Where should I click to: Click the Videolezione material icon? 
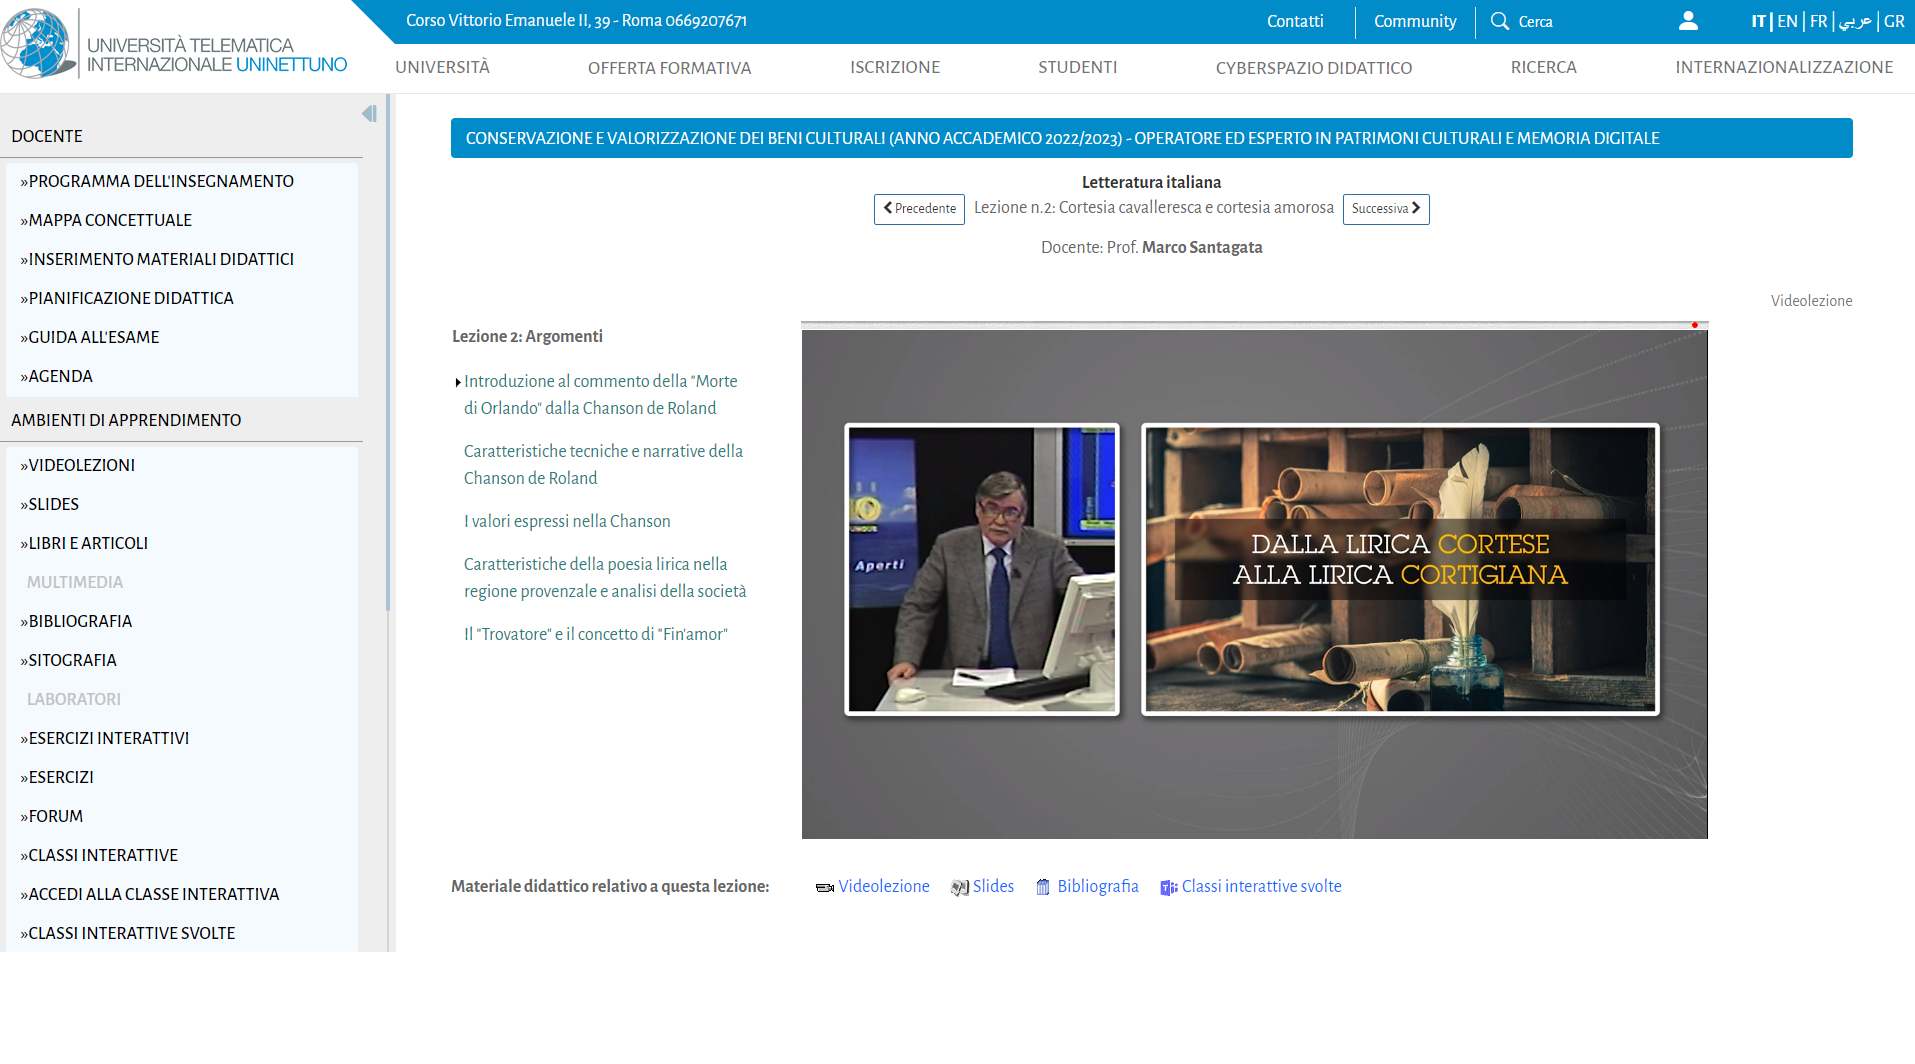click(x=824, y=888)
